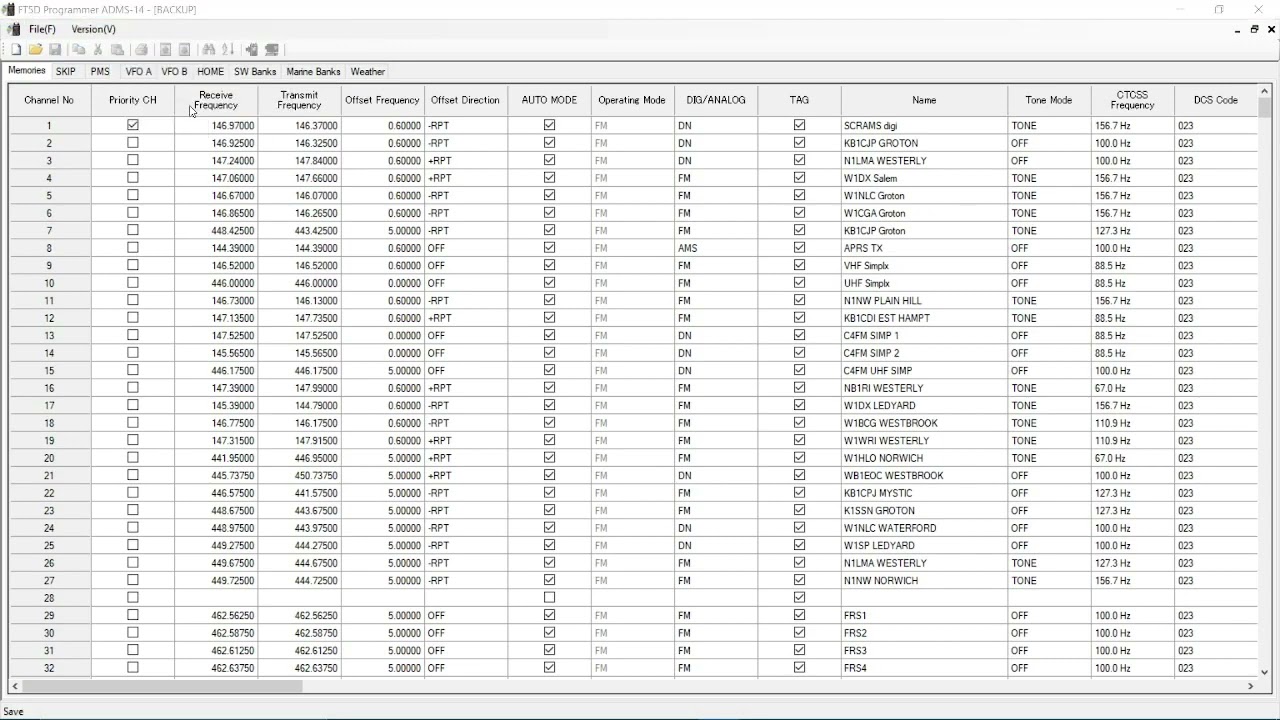Select the name cell SCRAMS digi

click(x=924, y=126)
